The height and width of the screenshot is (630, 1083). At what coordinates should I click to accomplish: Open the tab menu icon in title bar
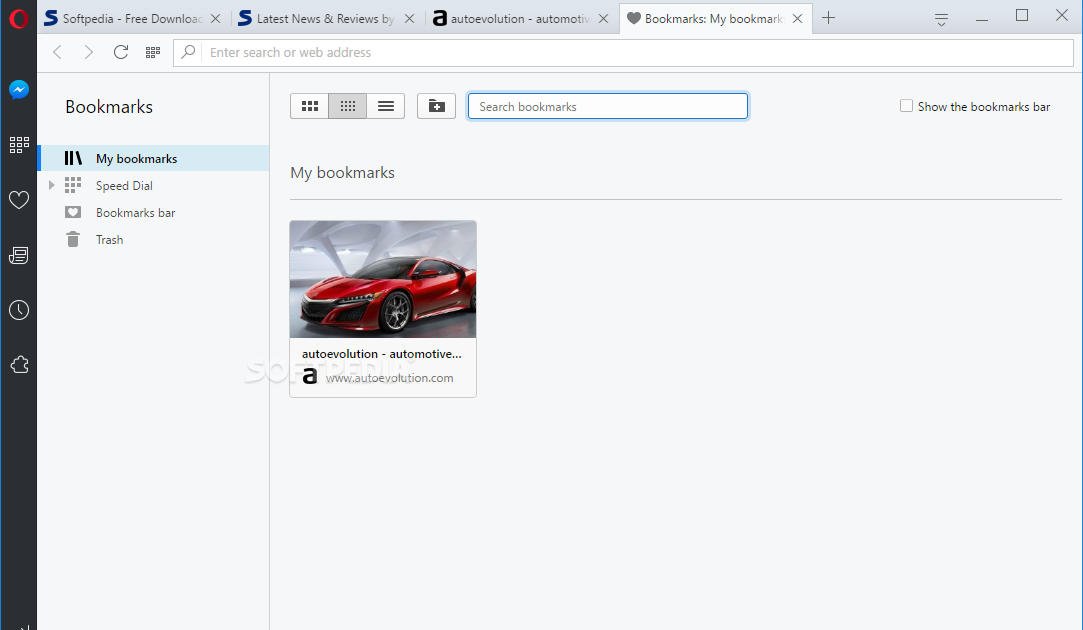pos(941,20)
